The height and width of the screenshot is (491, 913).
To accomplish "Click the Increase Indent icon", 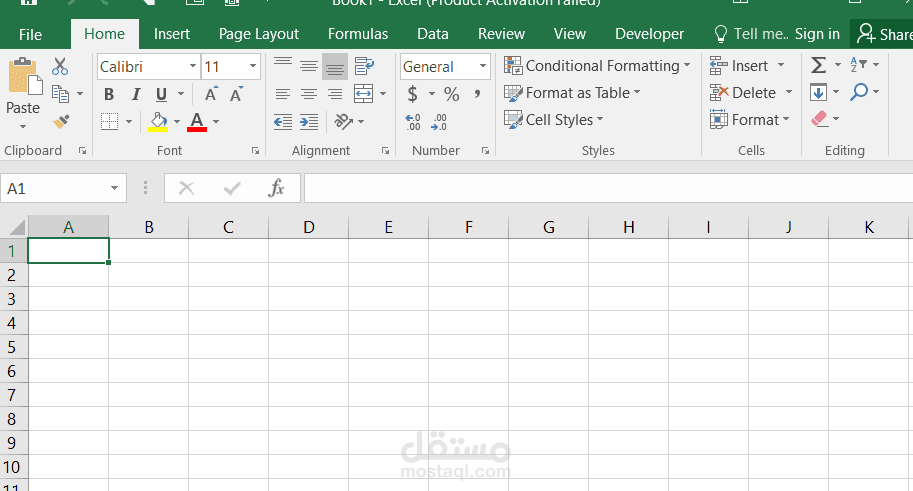I will coord(309,122).
